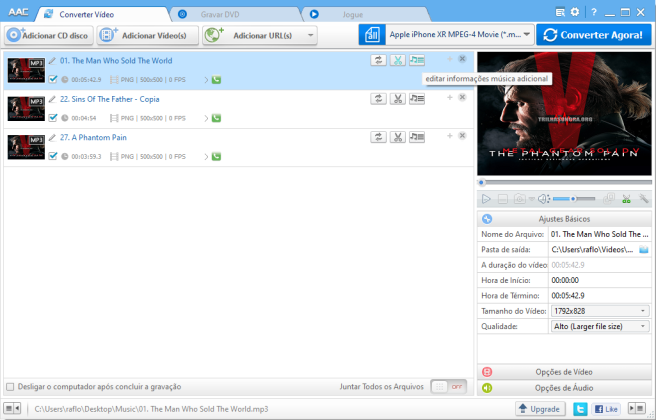Uncheck The Man Who Sold The World checkbox

coord(53,79)
